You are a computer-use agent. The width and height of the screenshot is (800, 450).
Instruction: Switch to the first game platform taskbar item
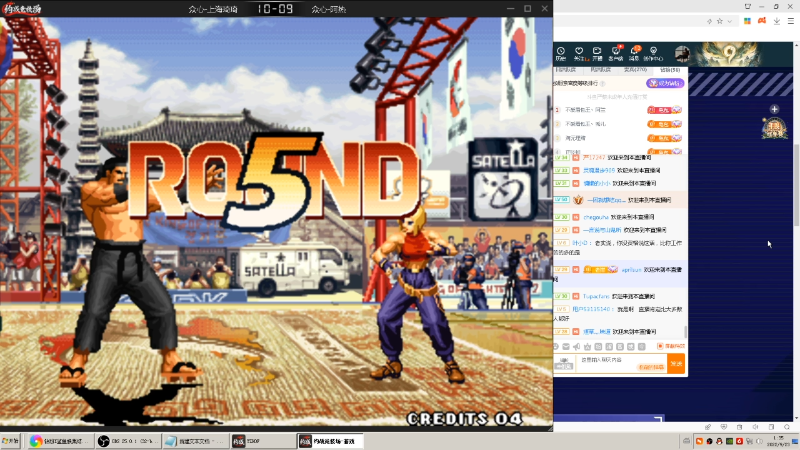(263, 441)
